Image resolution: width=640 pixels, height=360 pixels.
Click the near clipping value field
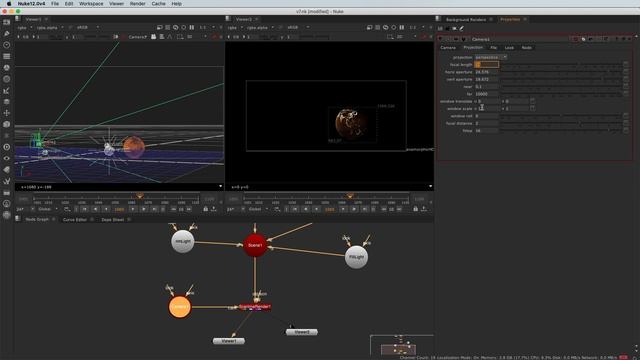487,87
